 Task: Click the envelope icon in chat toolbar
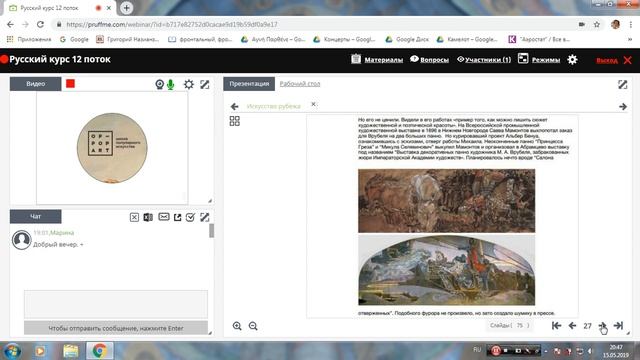(x=164, y=217)
